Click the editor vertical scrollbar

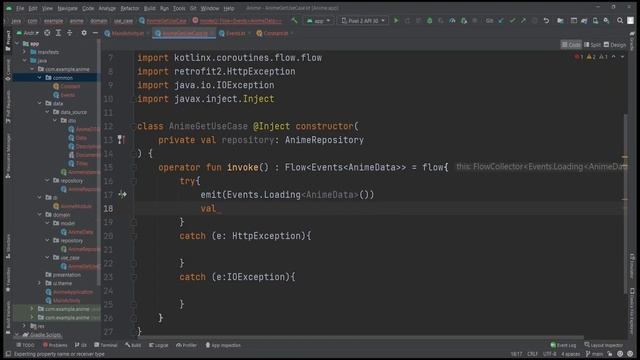625,203
